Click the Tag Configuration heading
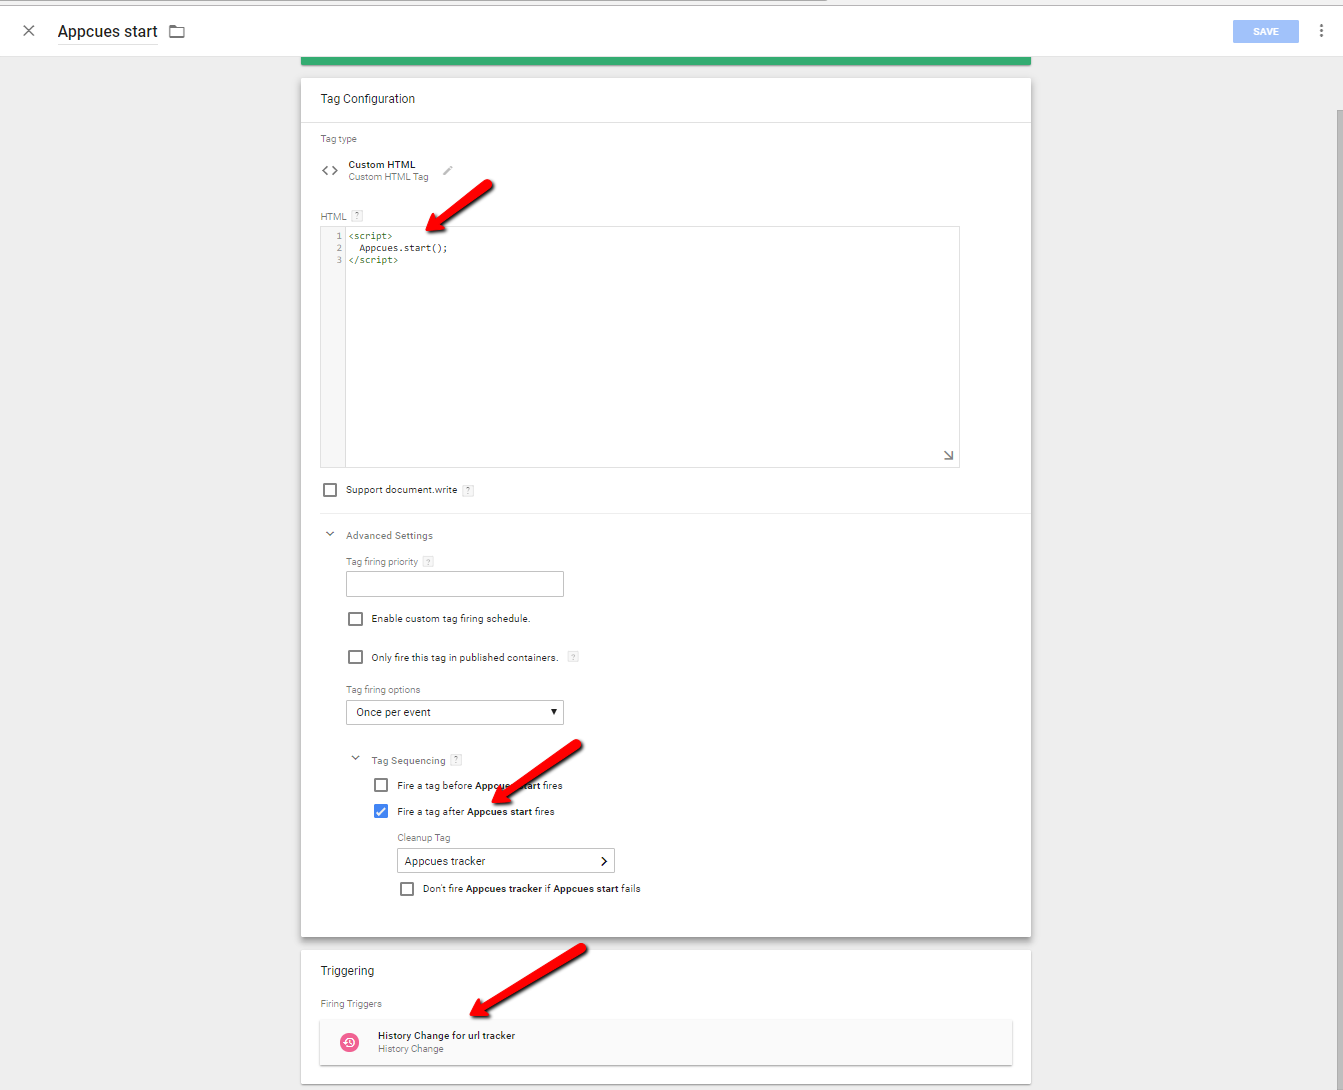Image resolution: width=1343 pixels, height=1090 pixels. pos(367,99)
